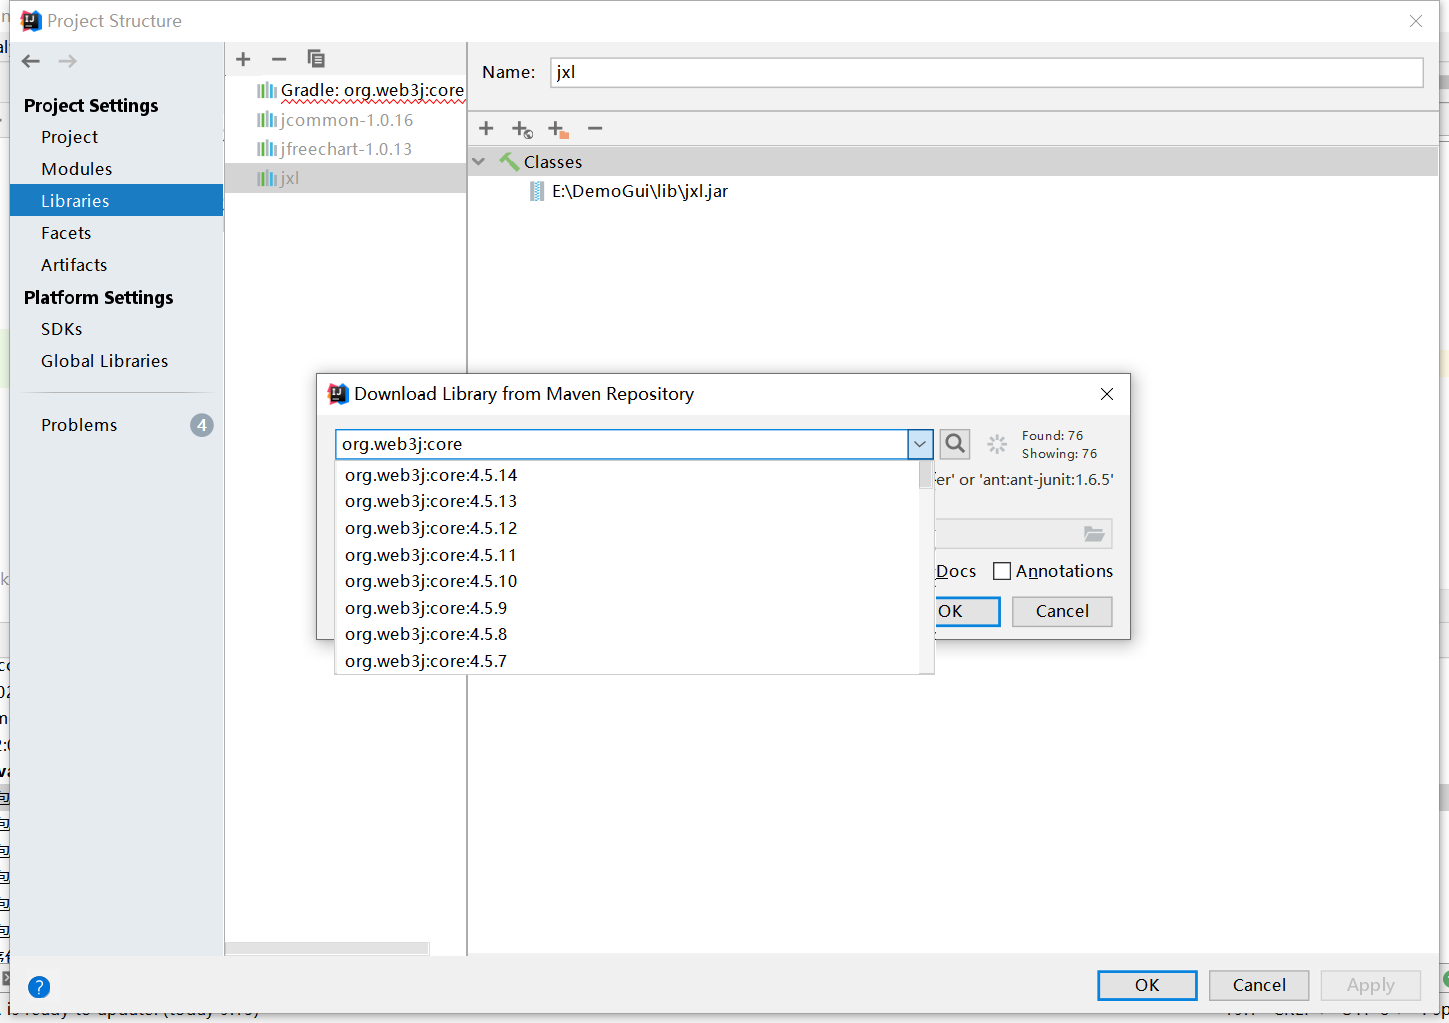1449x1023 pixels.
Task: Click the Name field containing jxl
Action: (x=987, y=72)
